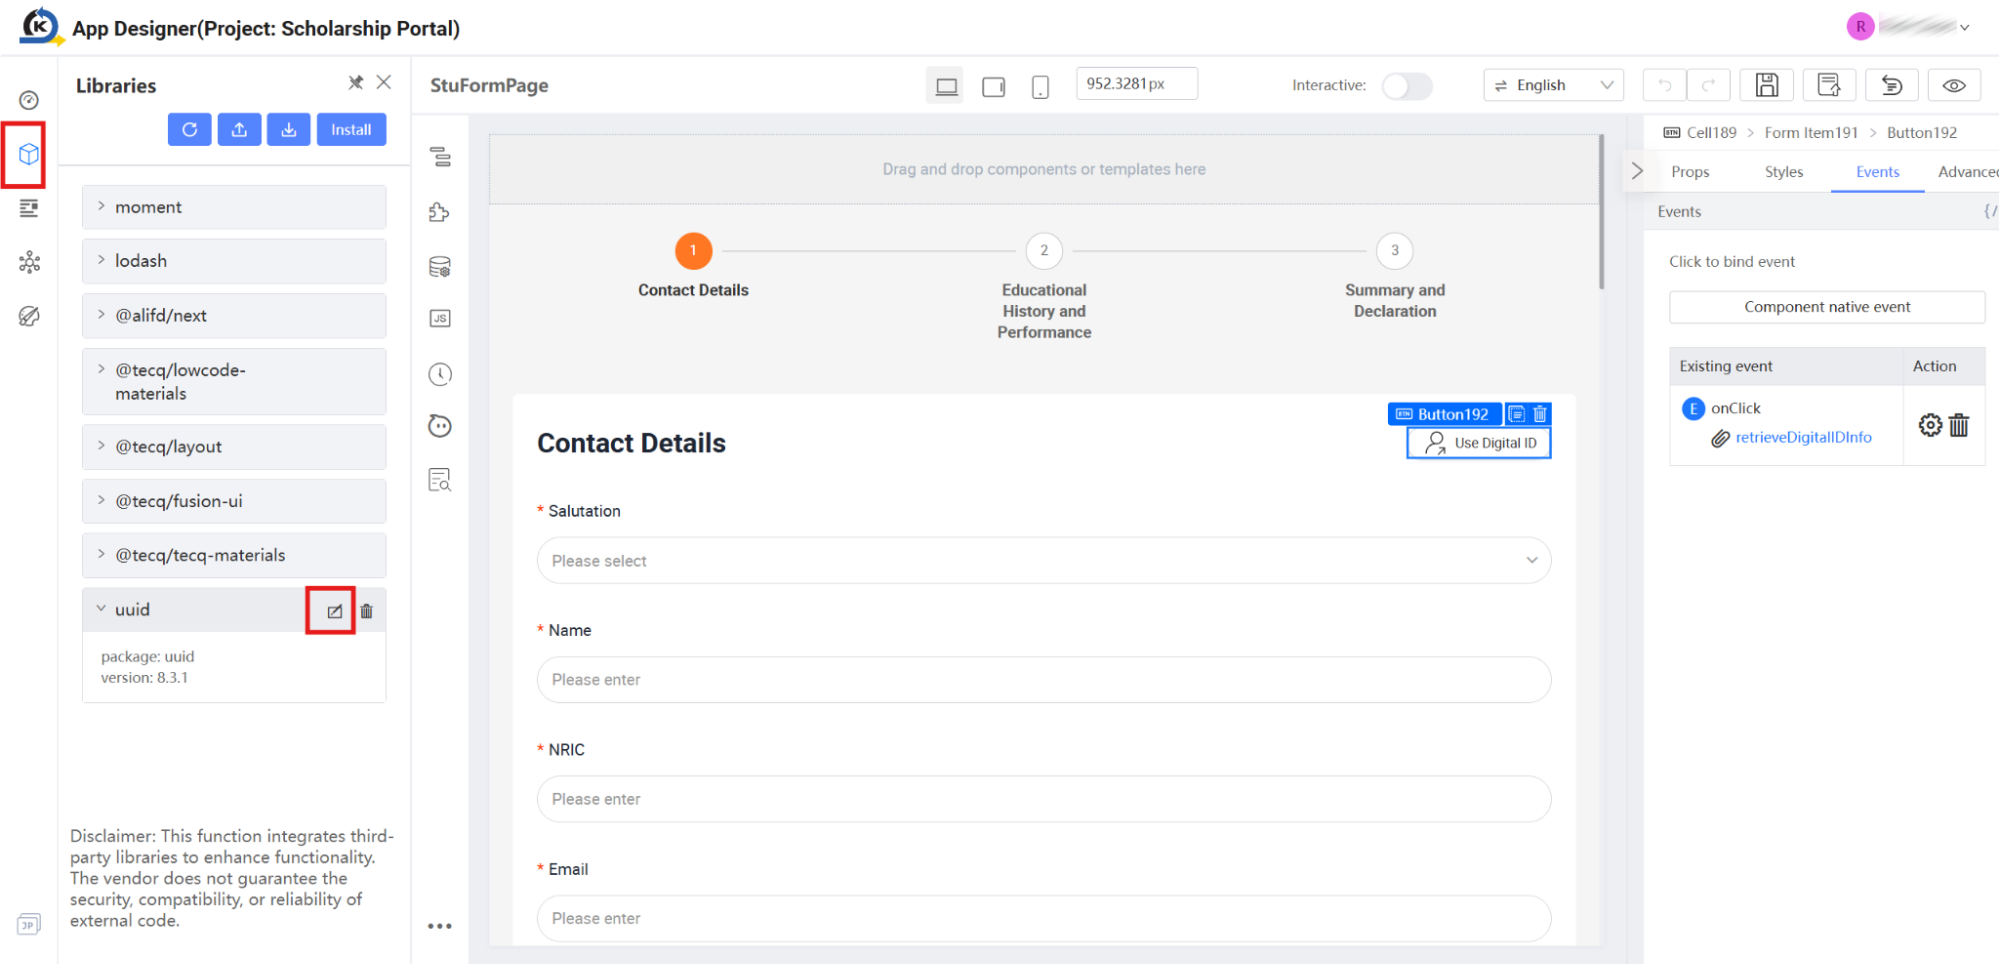
Task: Open the preview eye icon
Action: [1953, 85]
